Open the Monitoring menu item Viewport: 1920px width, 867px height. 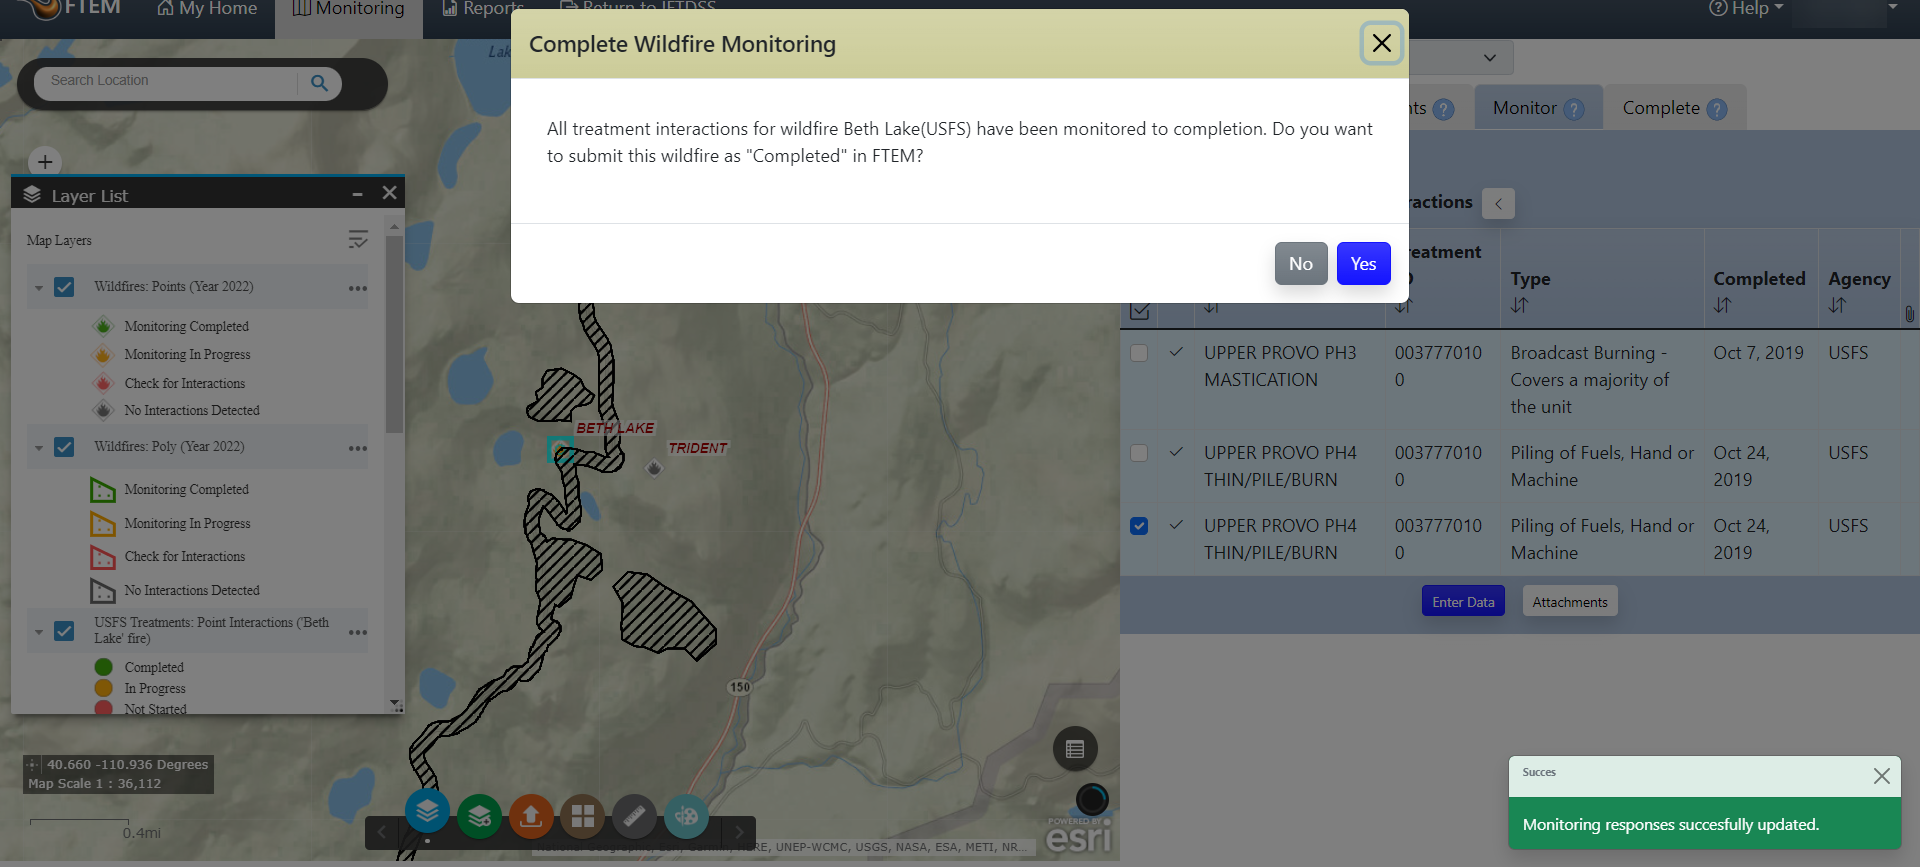[348, 9]
